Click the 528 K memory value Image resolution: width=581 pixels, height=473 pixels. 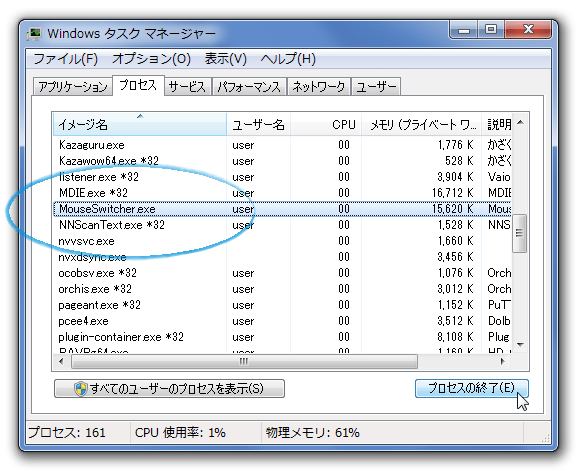click(459, 161)
